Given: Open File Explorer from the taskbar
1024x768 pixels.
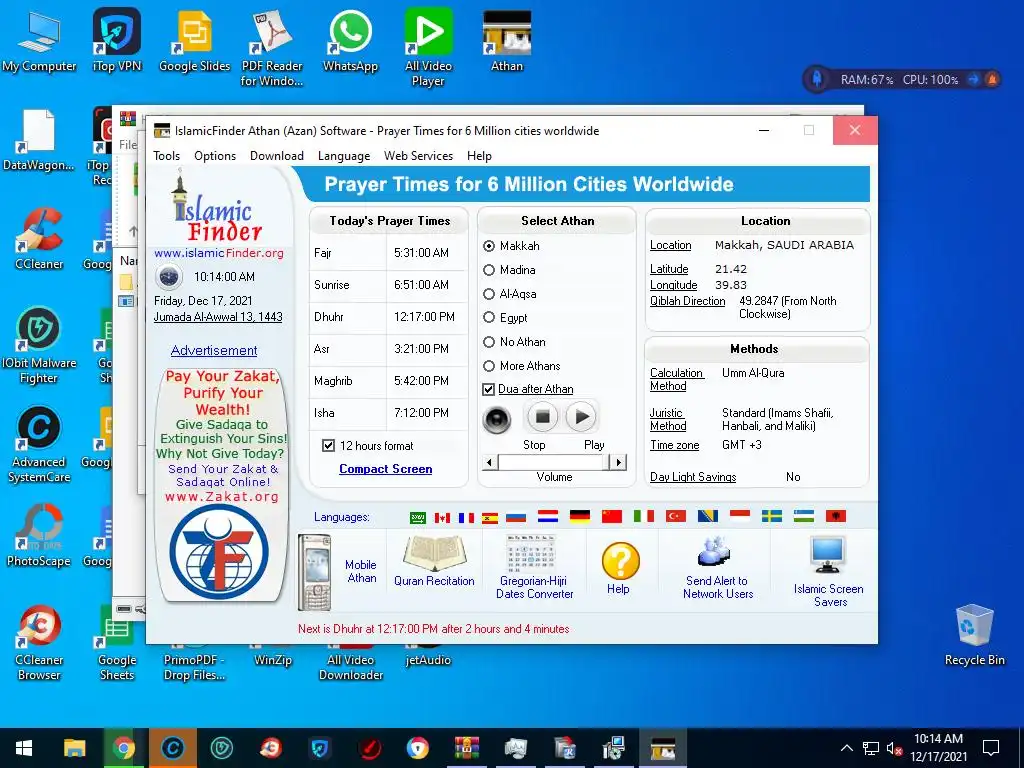Looking at the screenshot, I should pyautogui.click(x=74, y=748).
